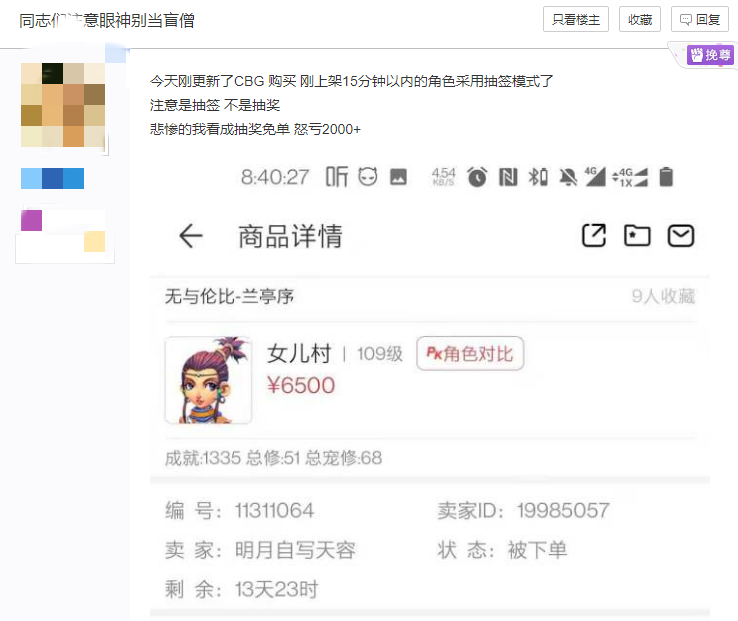This screenshot has height=621, width=738.
Task: Tap the share icon in header
Action: [594, 235]
